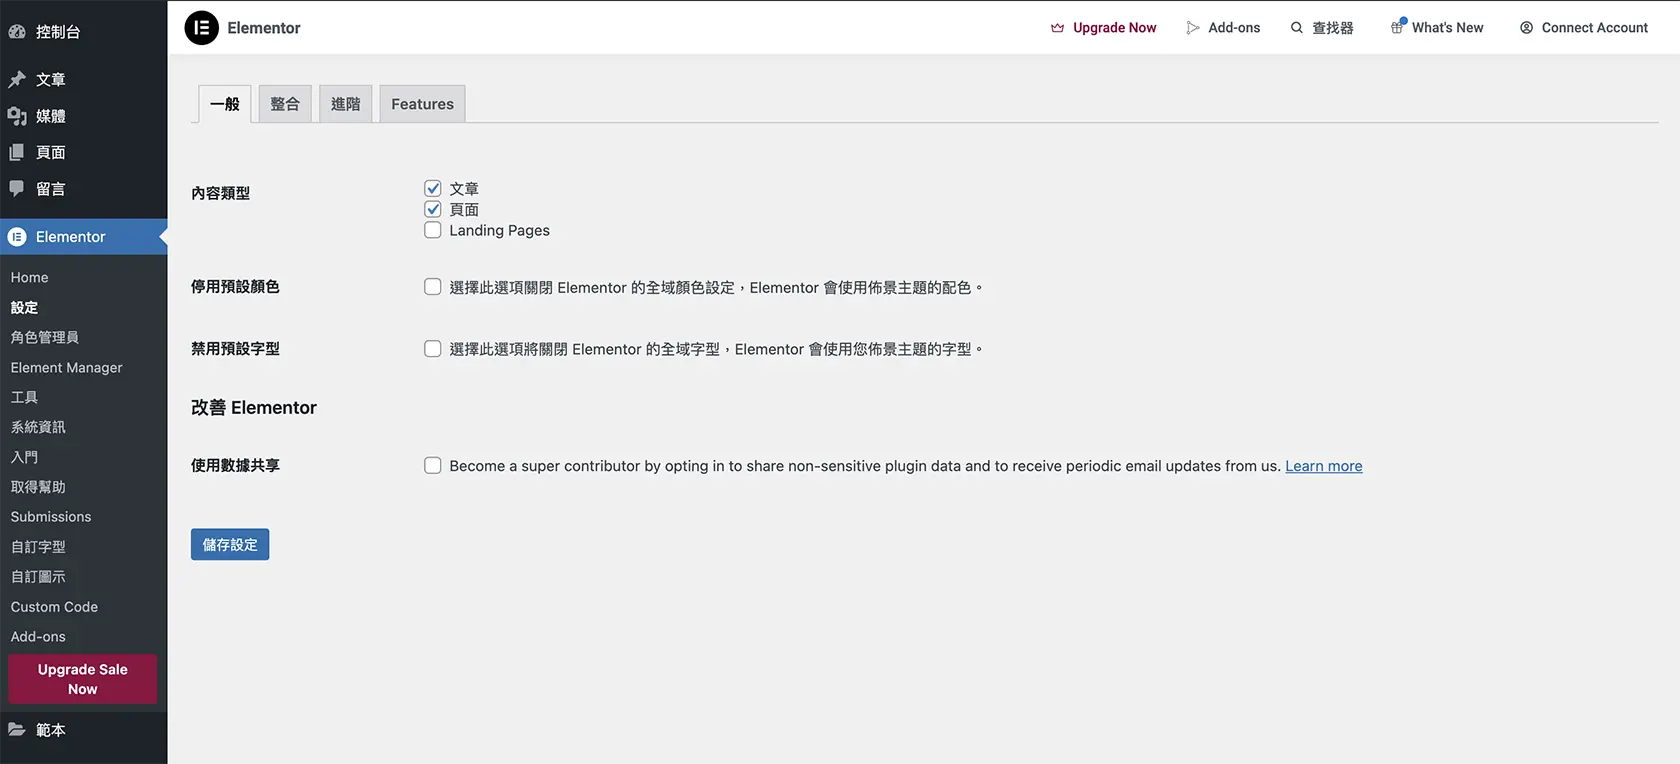
Task: Click the 改善 Elementor heading
Action: coord(254,408)
